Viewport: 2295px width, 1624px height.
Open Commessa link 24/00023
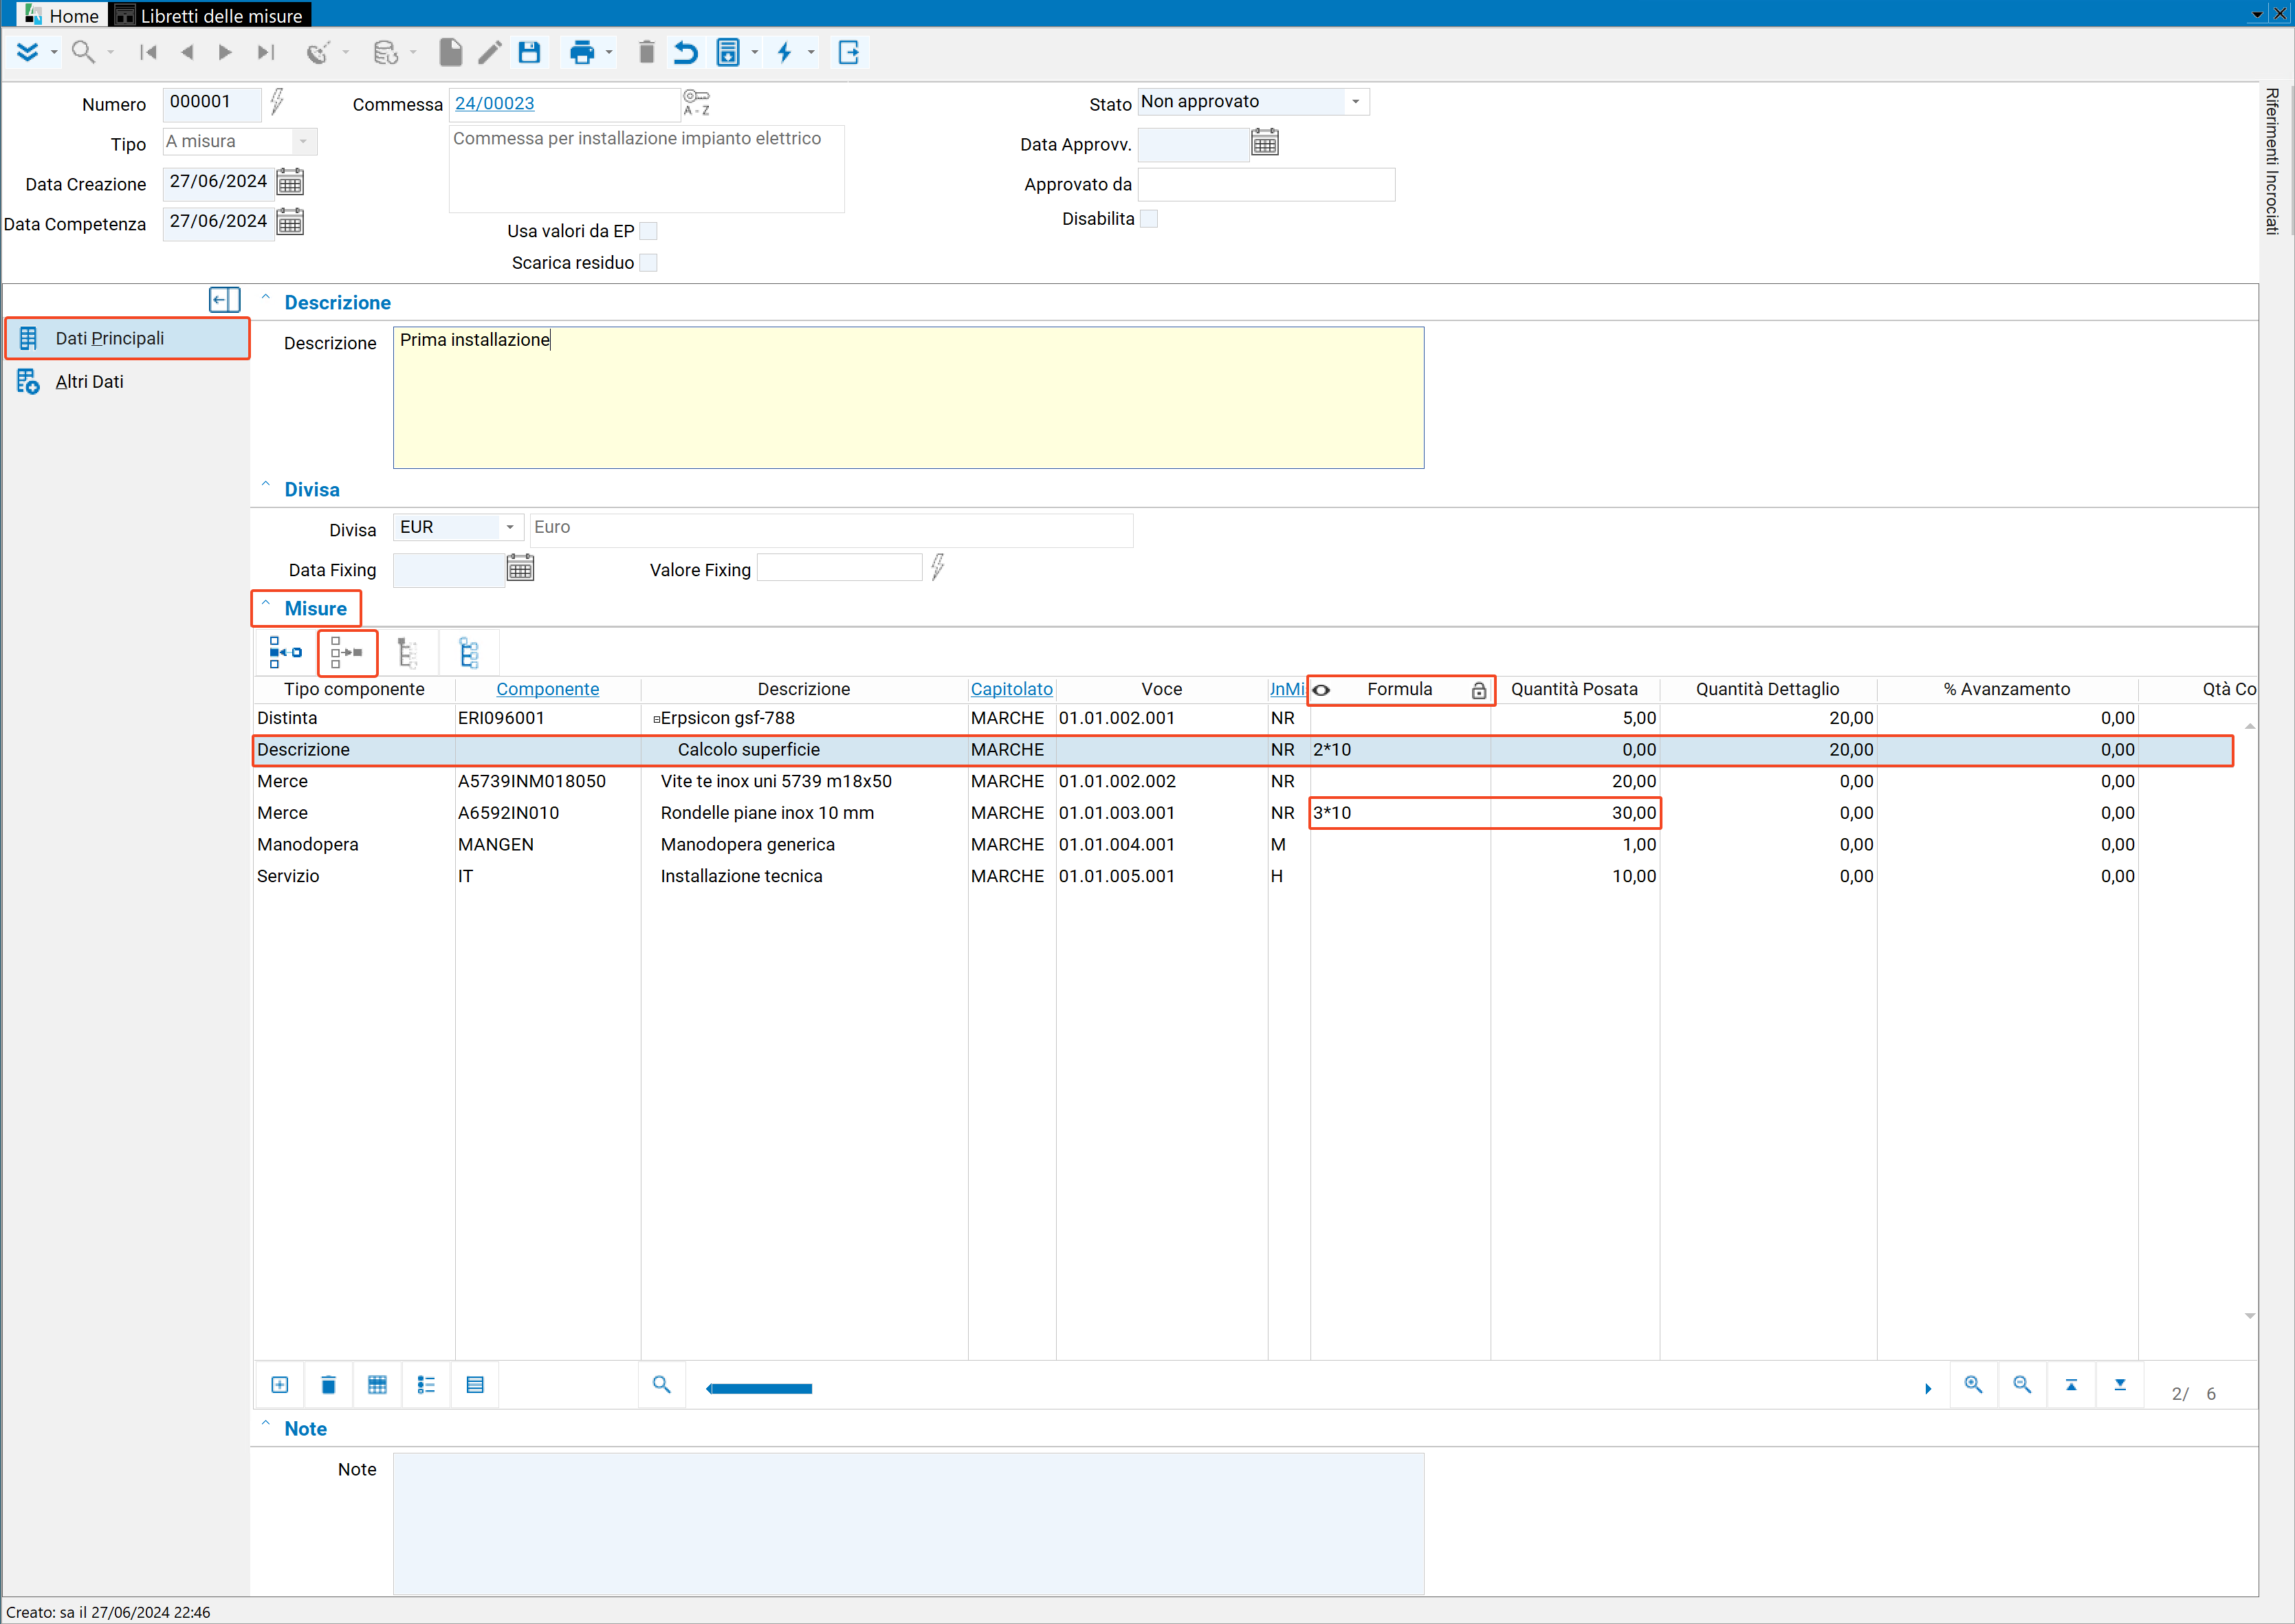pyautogui.click(x=495, y=103)
